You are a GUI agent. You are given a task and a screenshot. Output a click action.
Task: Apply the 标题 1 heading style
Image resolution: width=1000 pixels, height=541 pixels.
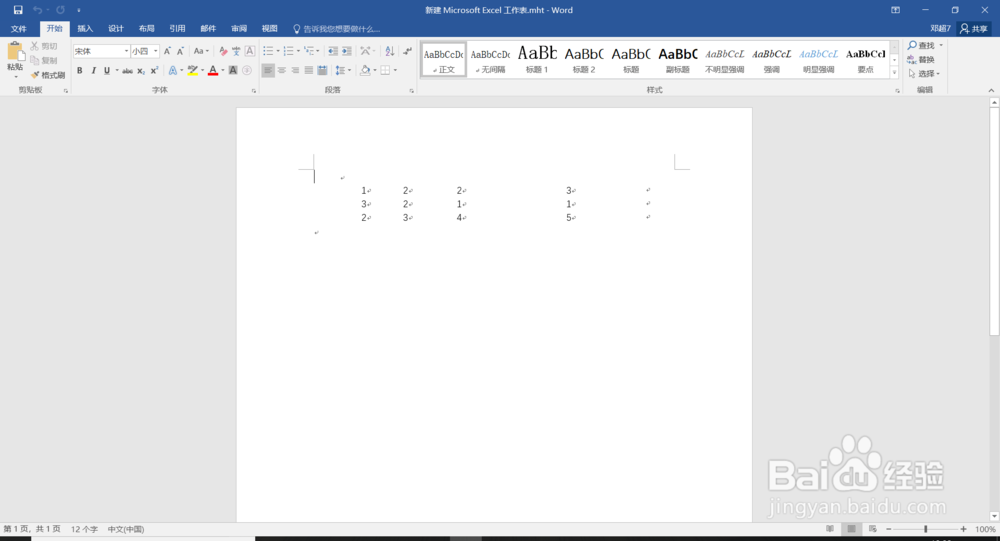click(537, 60)
